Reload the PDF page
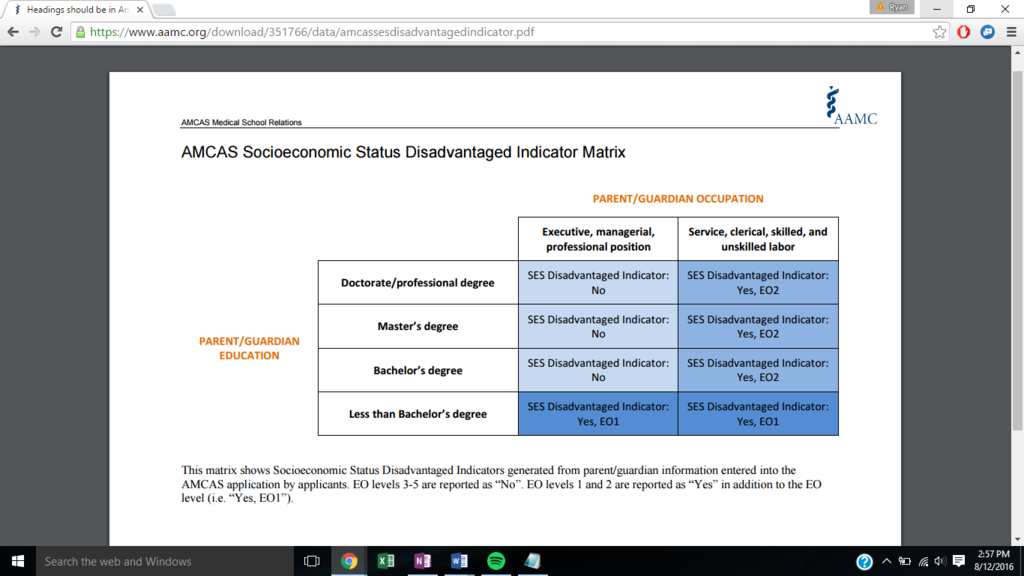1024x576 pixels. coord(56,31)
